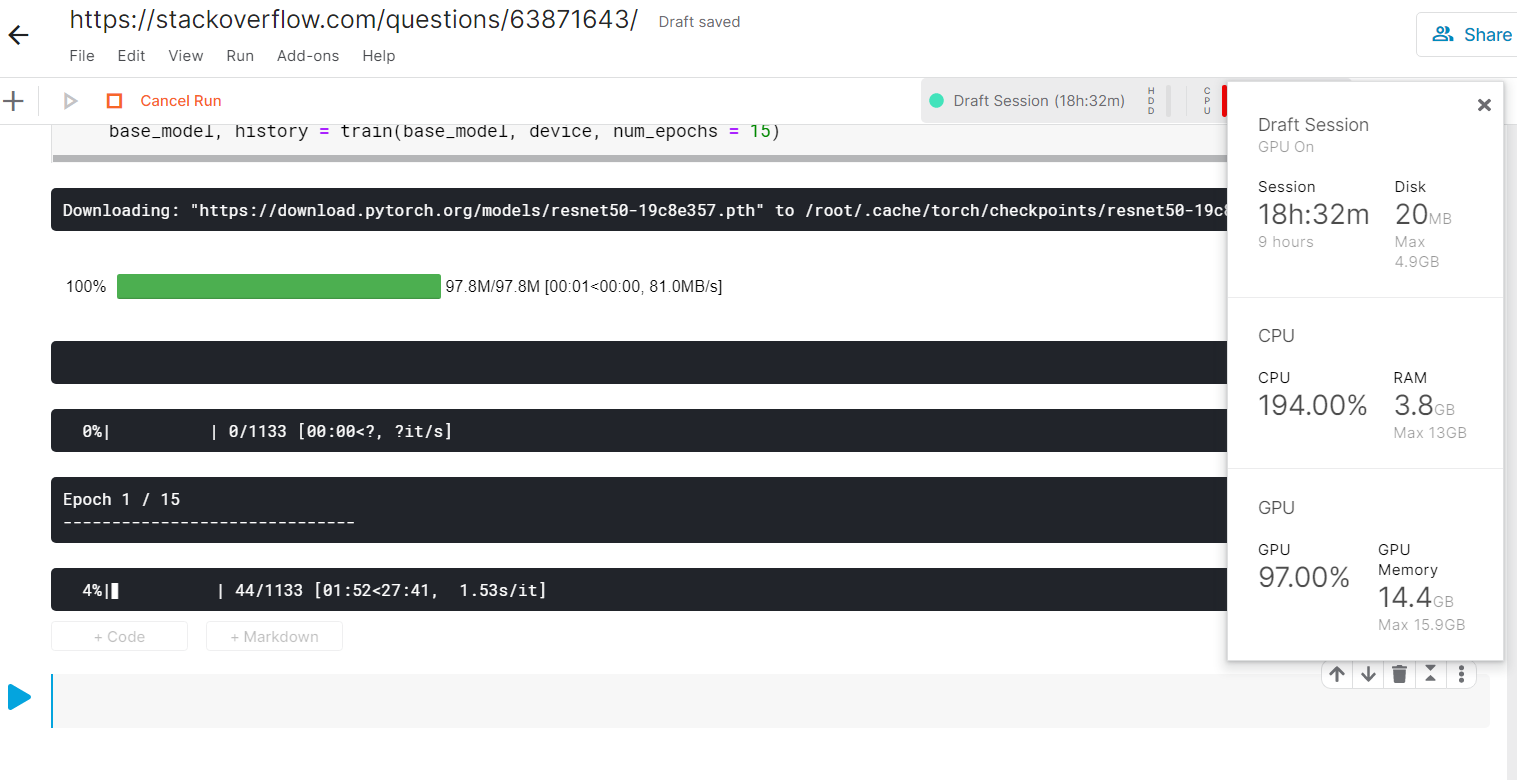Click the green resnet50 download progress bar
The width and height of the screenshot is (1517, 780).
point(279,286)
